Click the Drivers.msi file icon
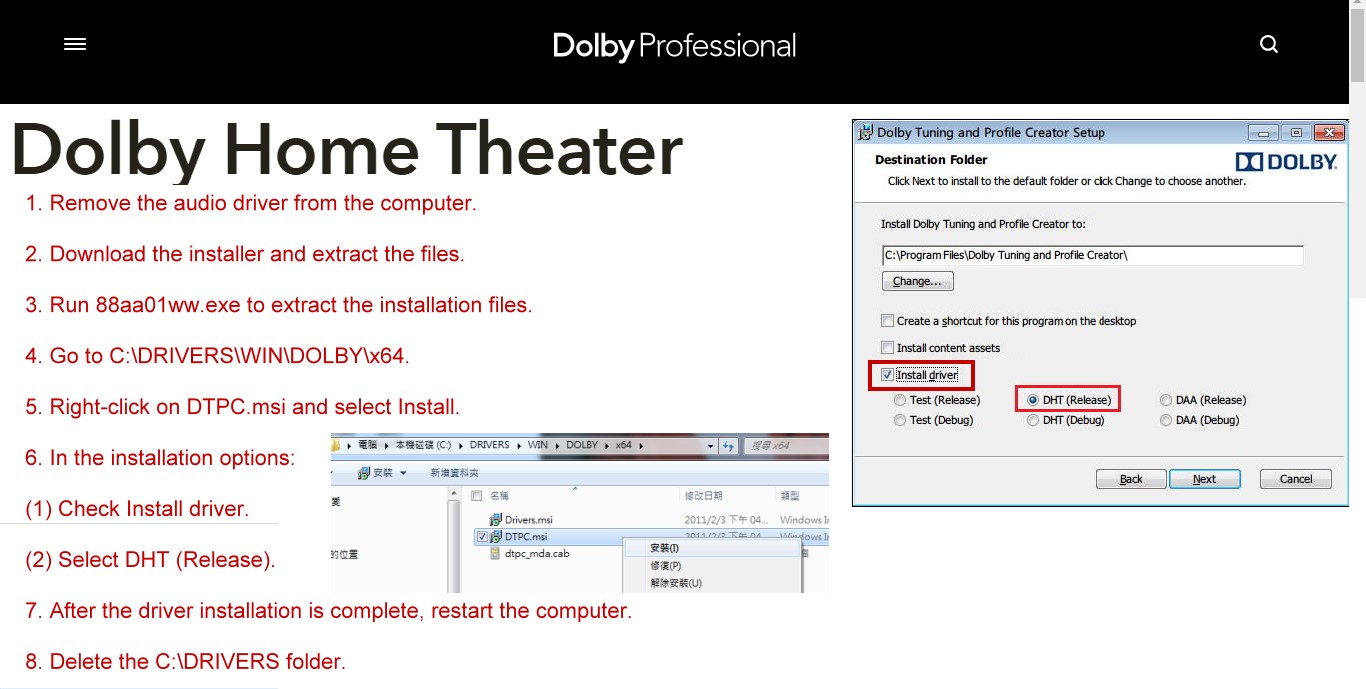Image resolution: width=1366 pixels, height=689 pixels. (495, 520)
